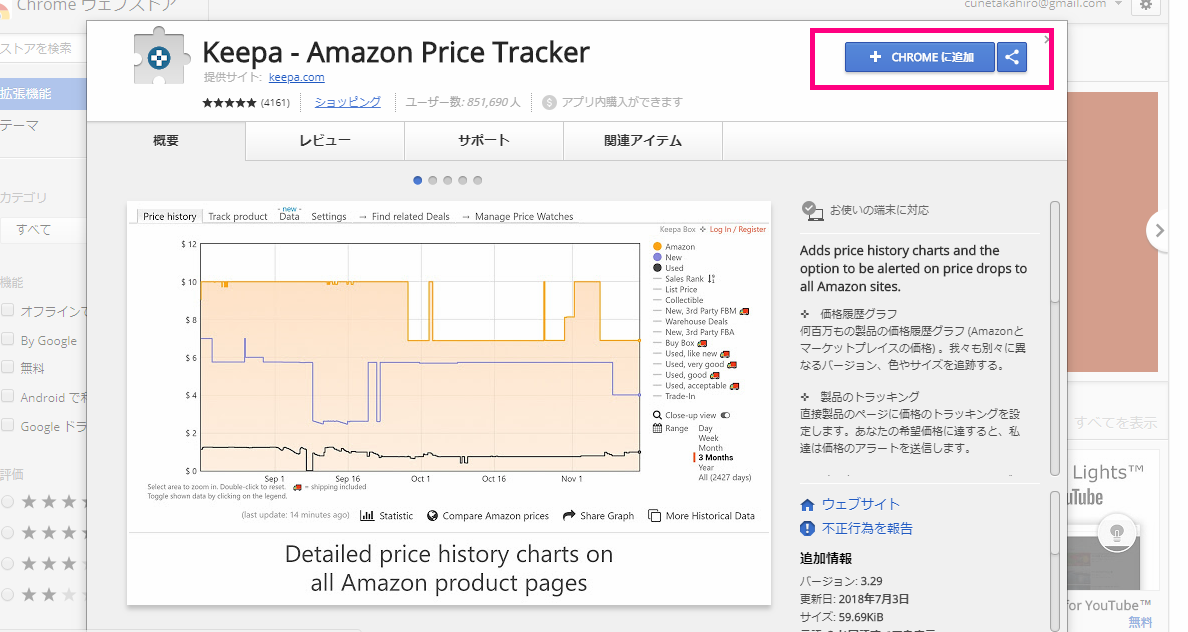
Task: Check the 無料 filter checkbox
Action: 8,368
